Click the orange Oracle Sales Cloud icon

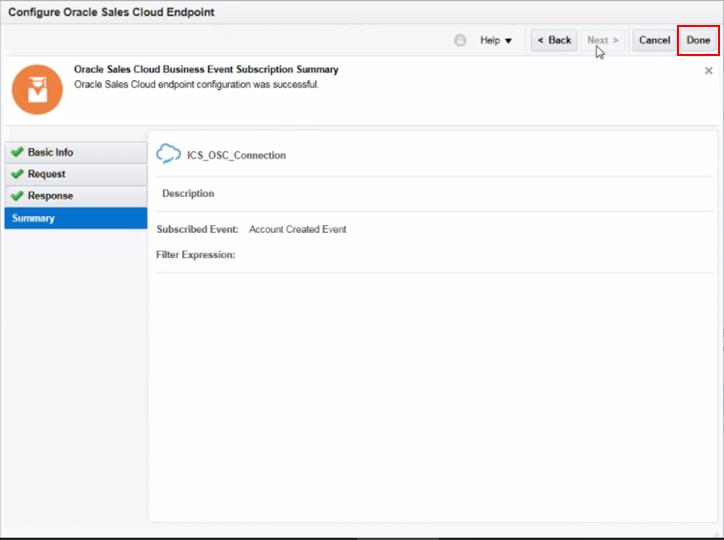point(37,90)
